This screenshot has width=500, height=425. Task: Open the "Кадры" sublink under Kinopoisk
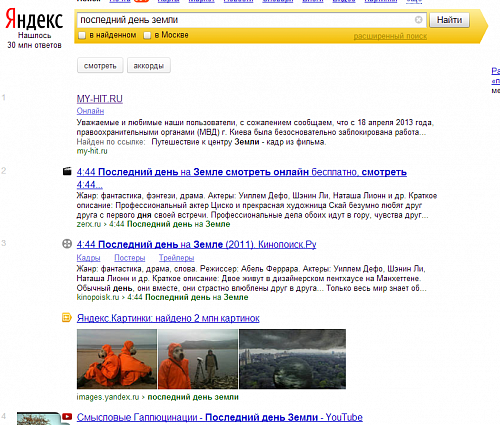coord(88,258)
